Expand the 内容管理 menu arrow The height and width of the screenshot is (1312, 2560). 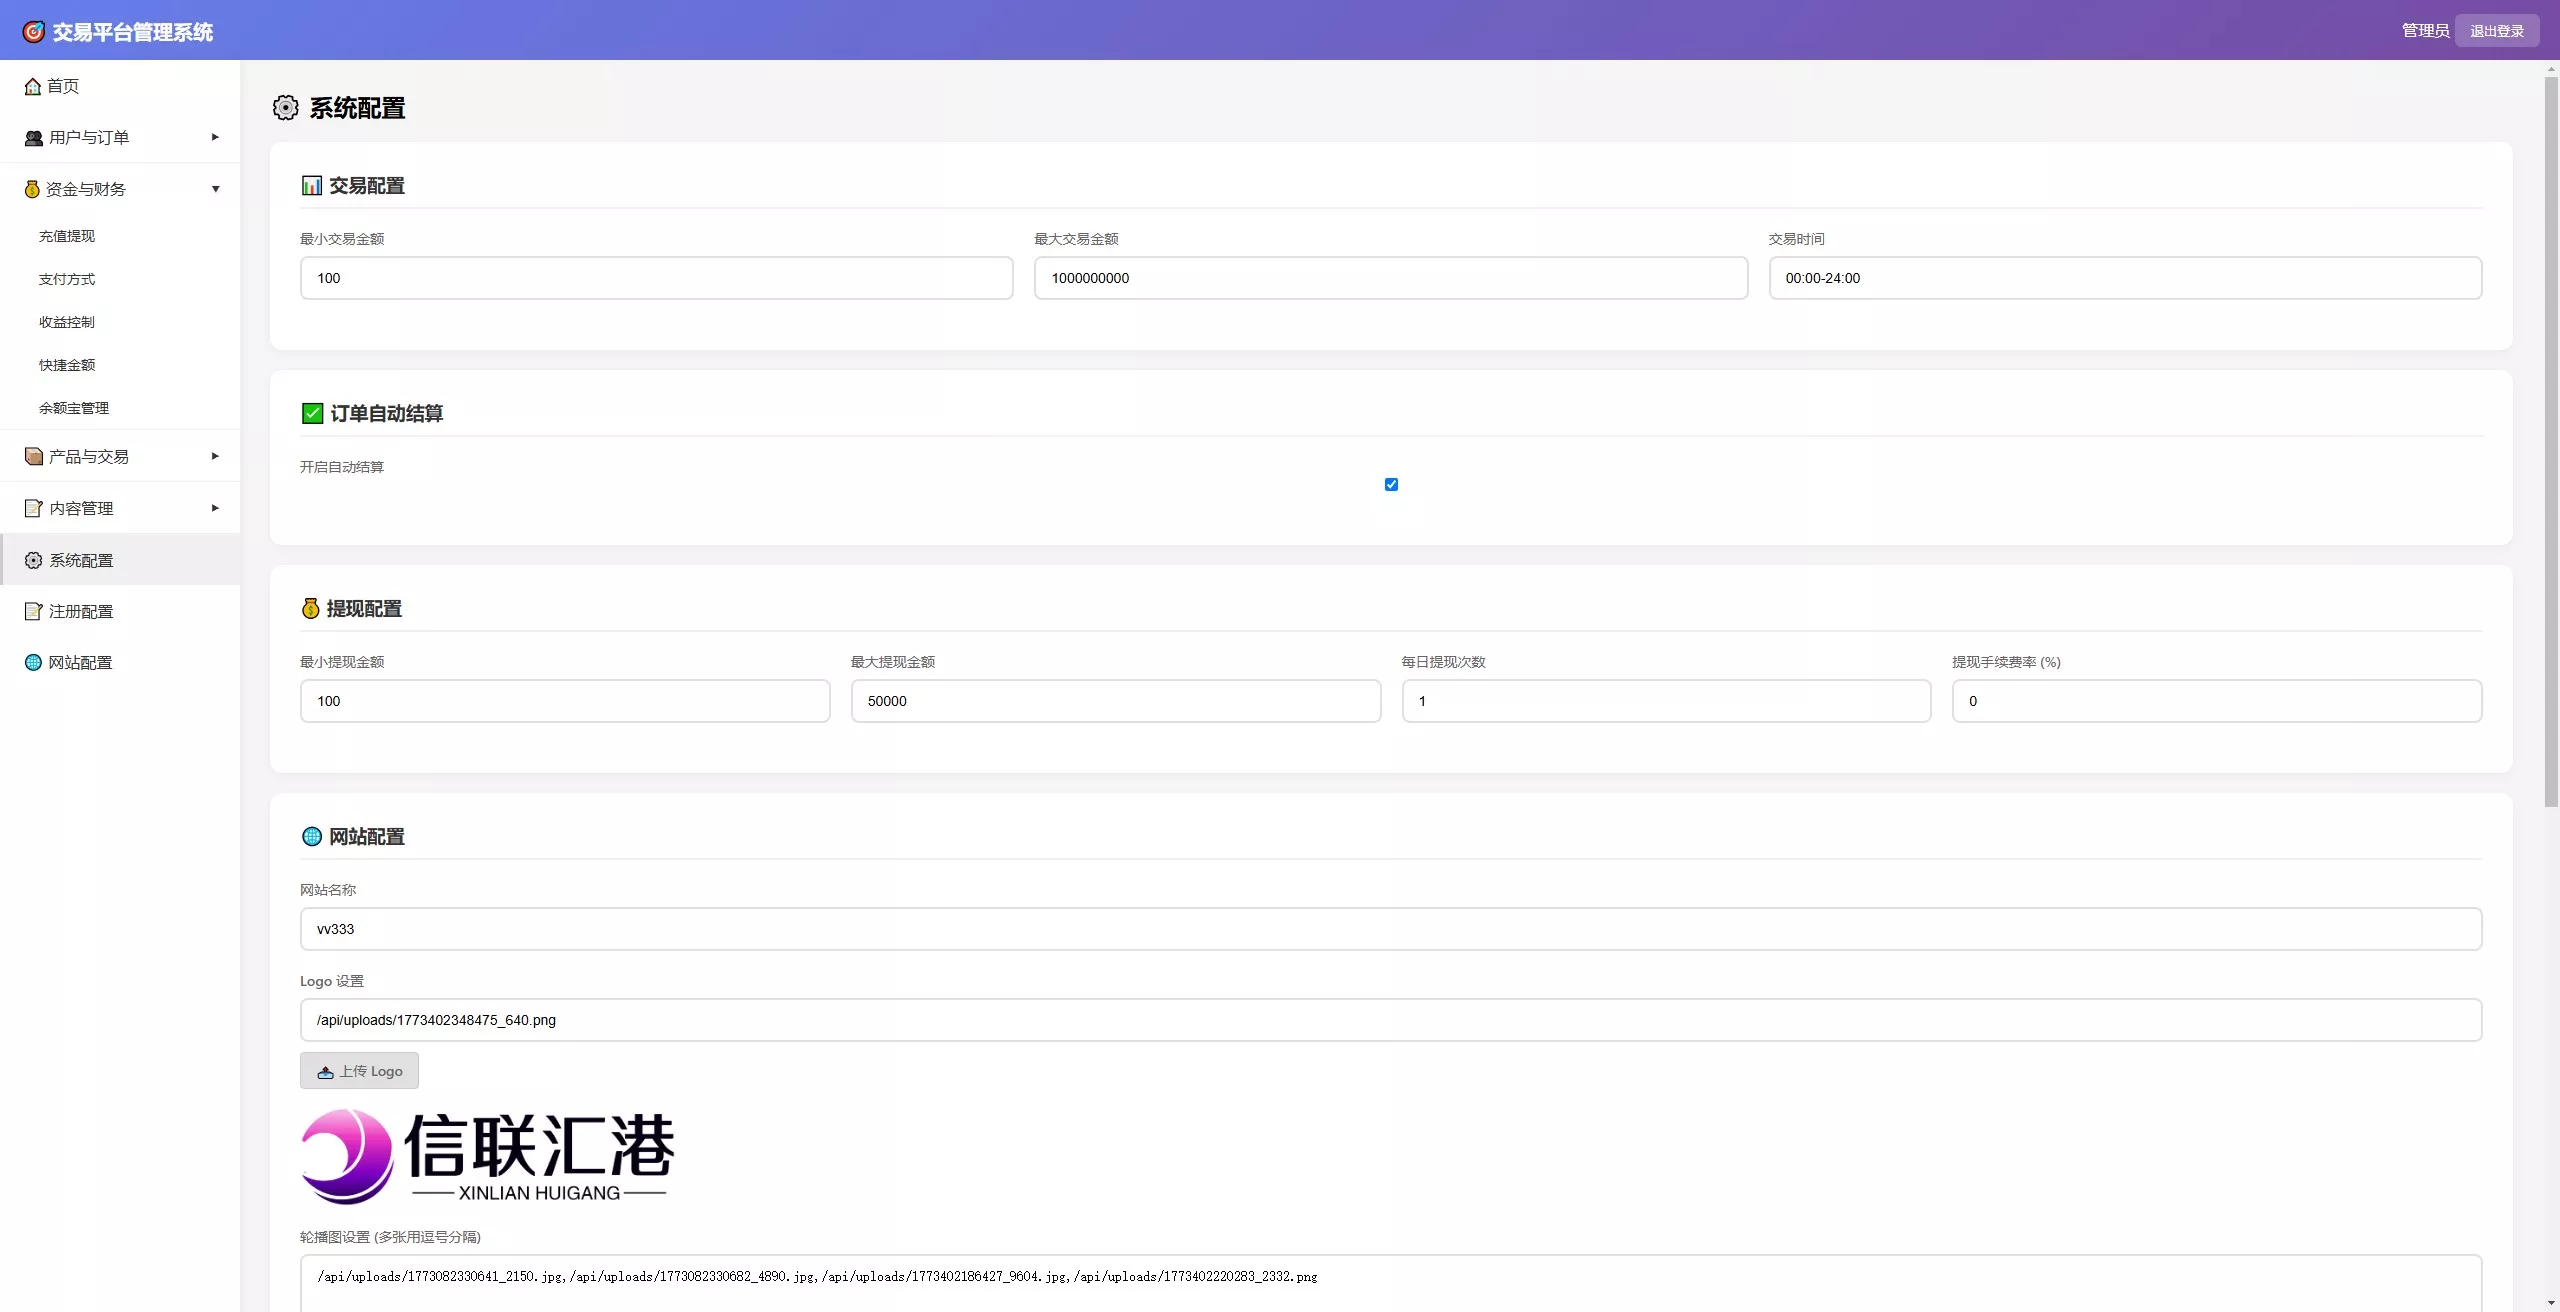(215, 508)
